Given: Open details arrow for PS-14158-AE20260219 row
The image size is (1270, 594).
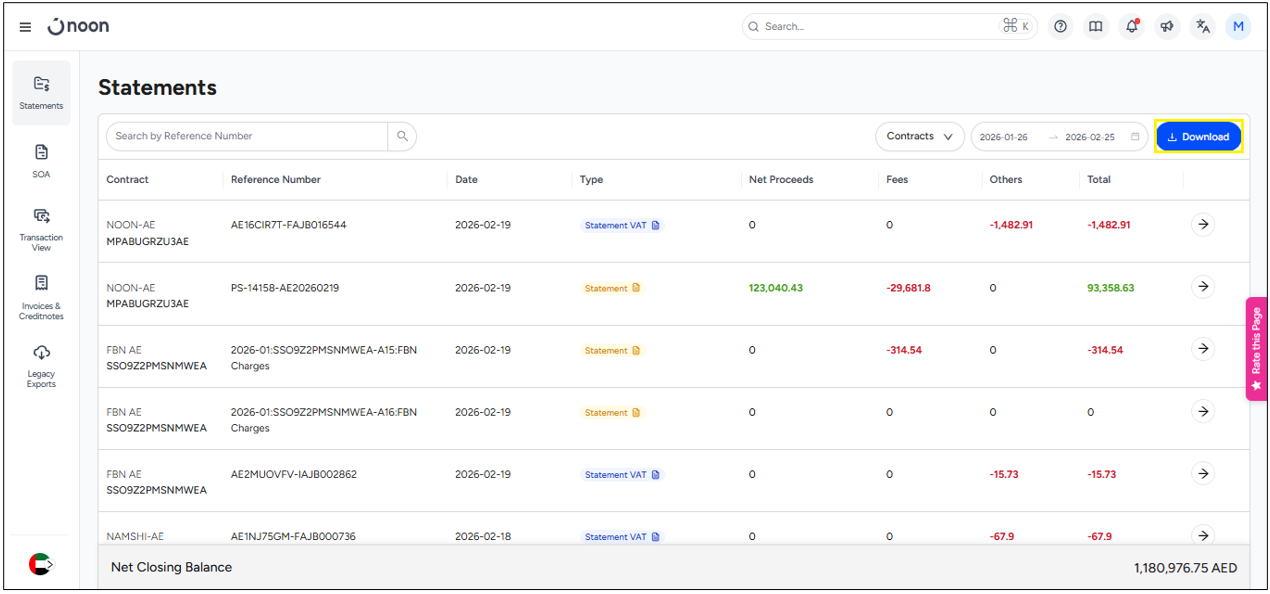Looking at the screenshot, I should tap(1202, 287).
